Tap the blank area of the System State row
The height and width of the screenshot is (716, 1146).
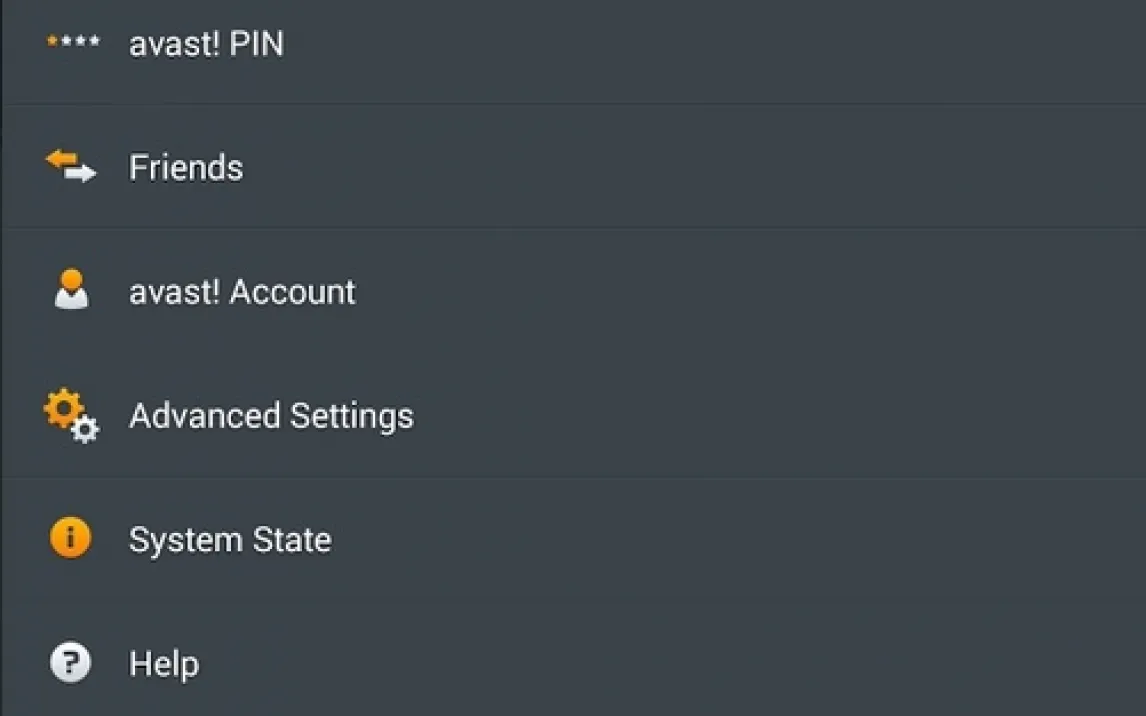point(700,540)
